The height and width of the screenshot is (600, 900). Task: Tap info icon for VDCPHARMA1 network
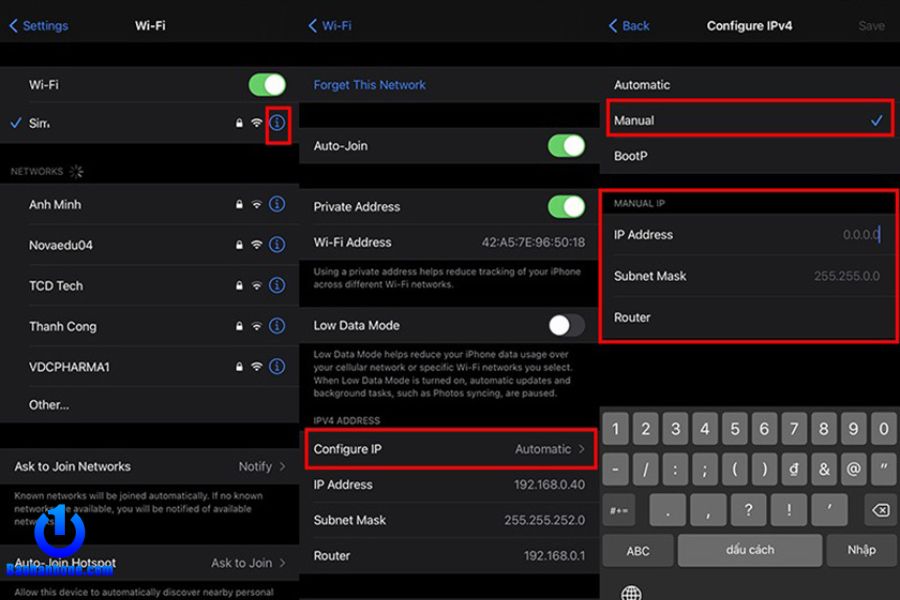[x=277, y=367]
